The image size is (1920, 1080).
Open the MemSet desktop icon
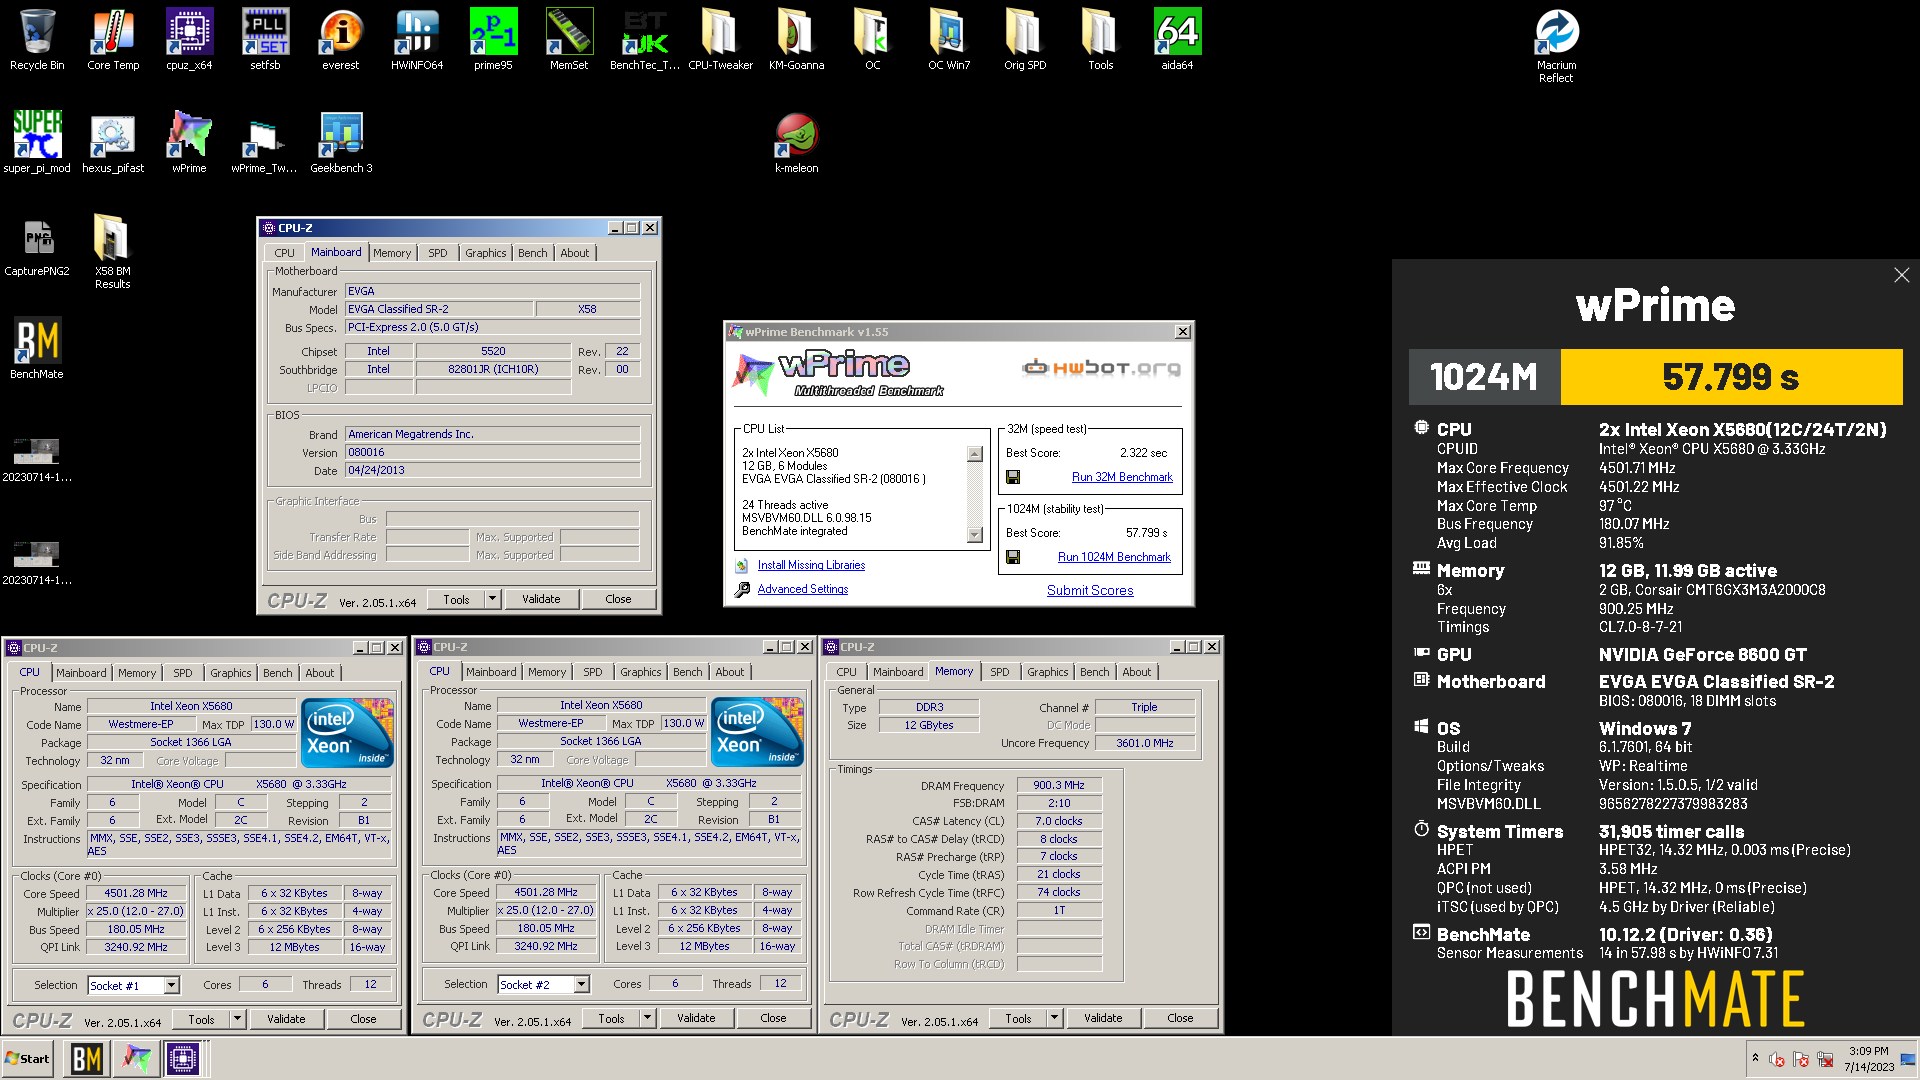(569, 40)
